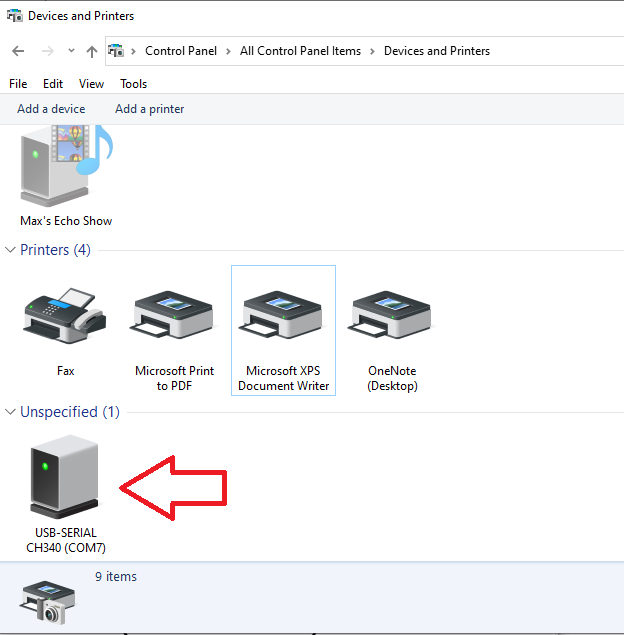This screenshot has height=635, width=624.
Task: Go up one level with Up arrow
Action: point(92,51)
